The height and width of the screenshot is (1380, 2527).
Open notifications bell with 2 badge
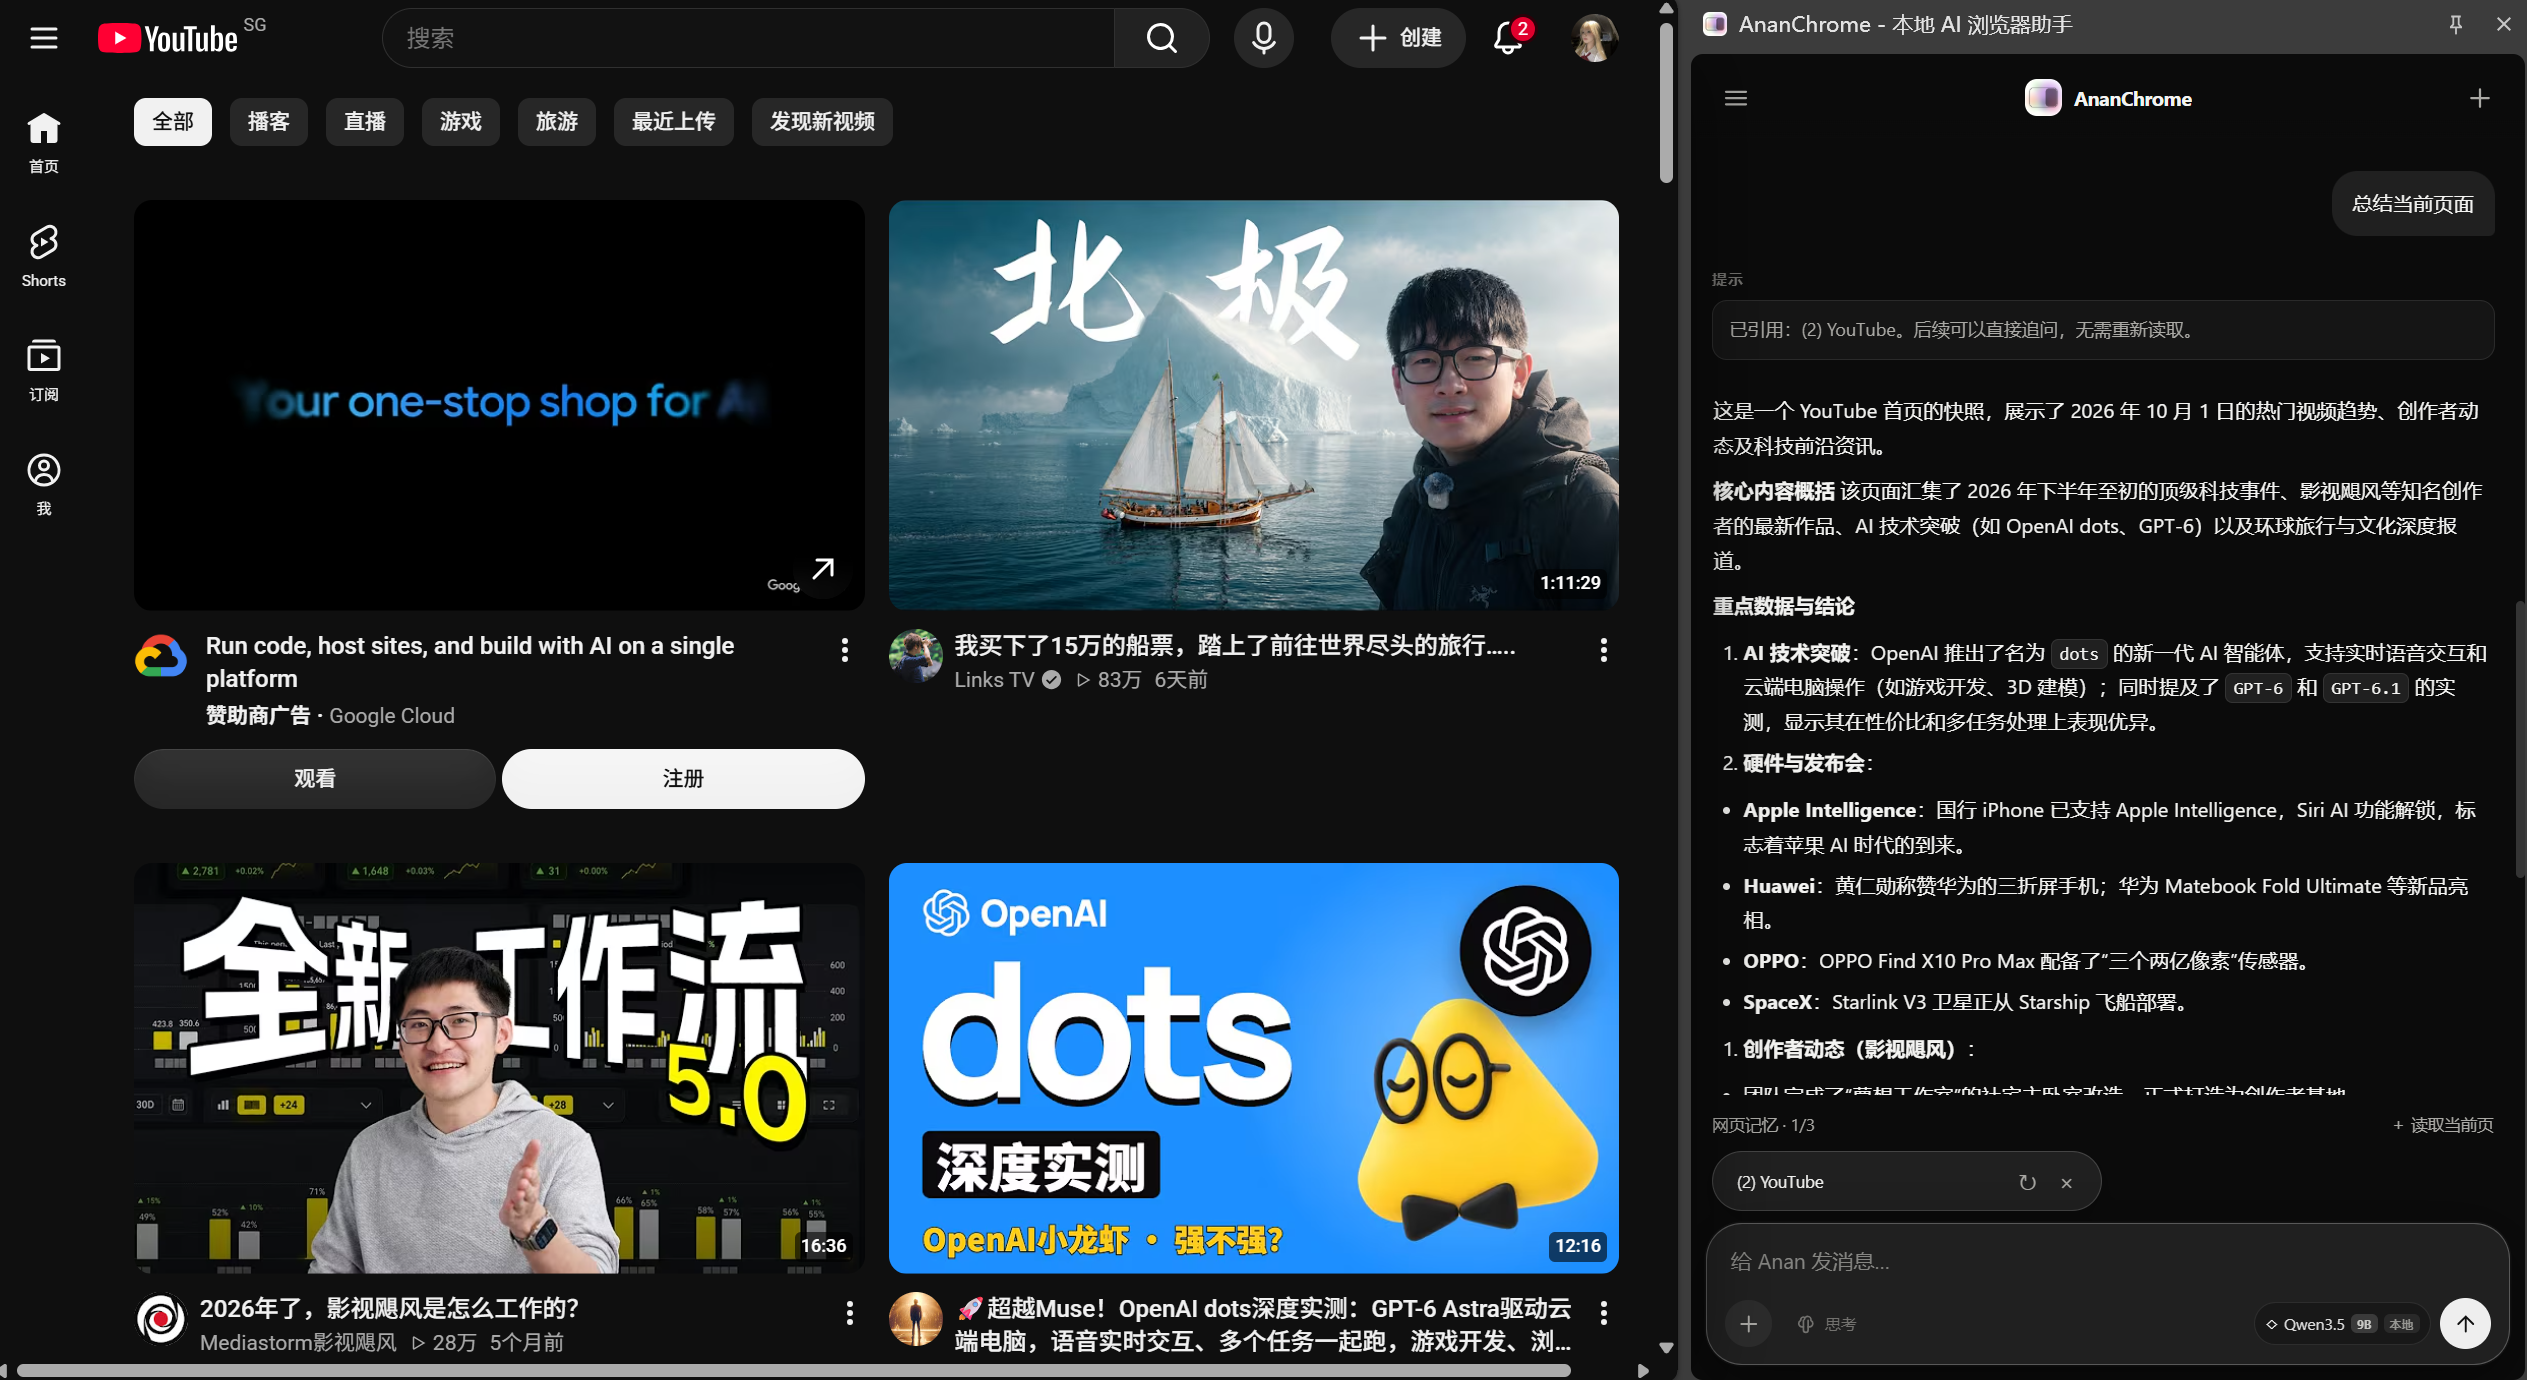(x=1509, y=38)
